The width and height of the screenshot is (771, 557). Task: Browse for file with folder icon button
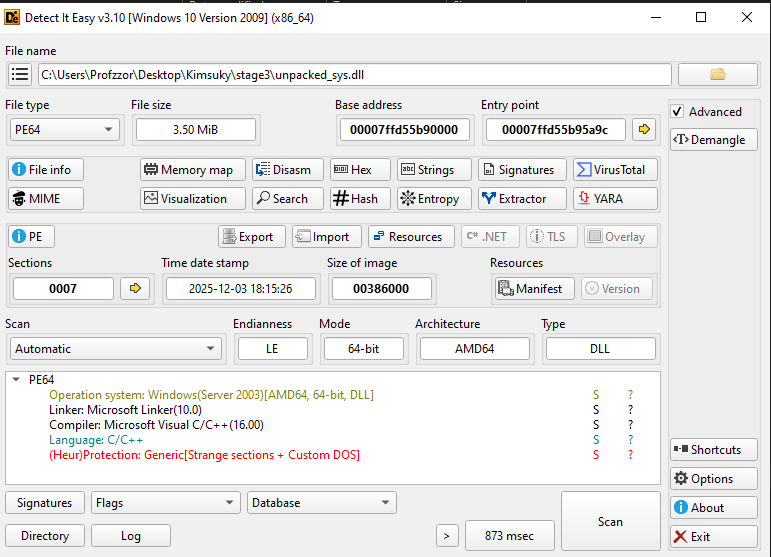[x=717, y=75]
